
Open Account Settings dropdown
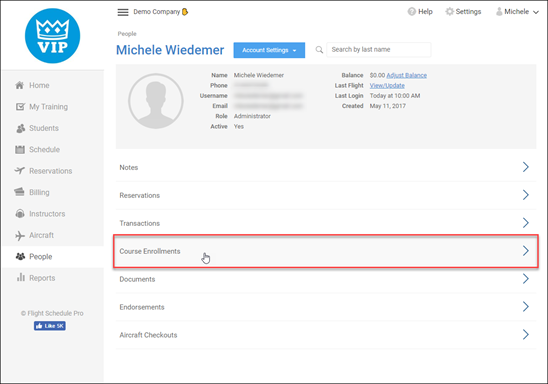click(269, 50)
